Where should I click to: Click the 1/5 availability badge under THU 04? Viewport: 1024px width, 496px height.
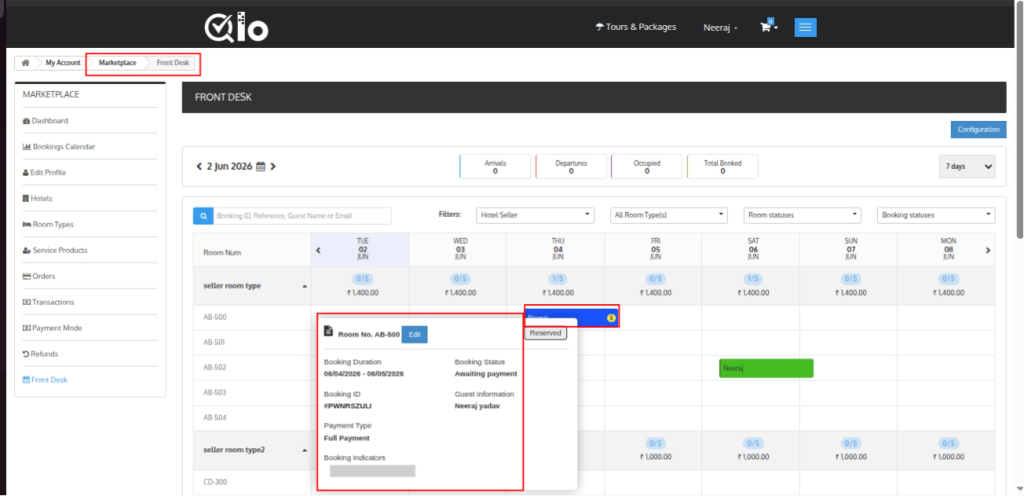[x=558, y=279]
